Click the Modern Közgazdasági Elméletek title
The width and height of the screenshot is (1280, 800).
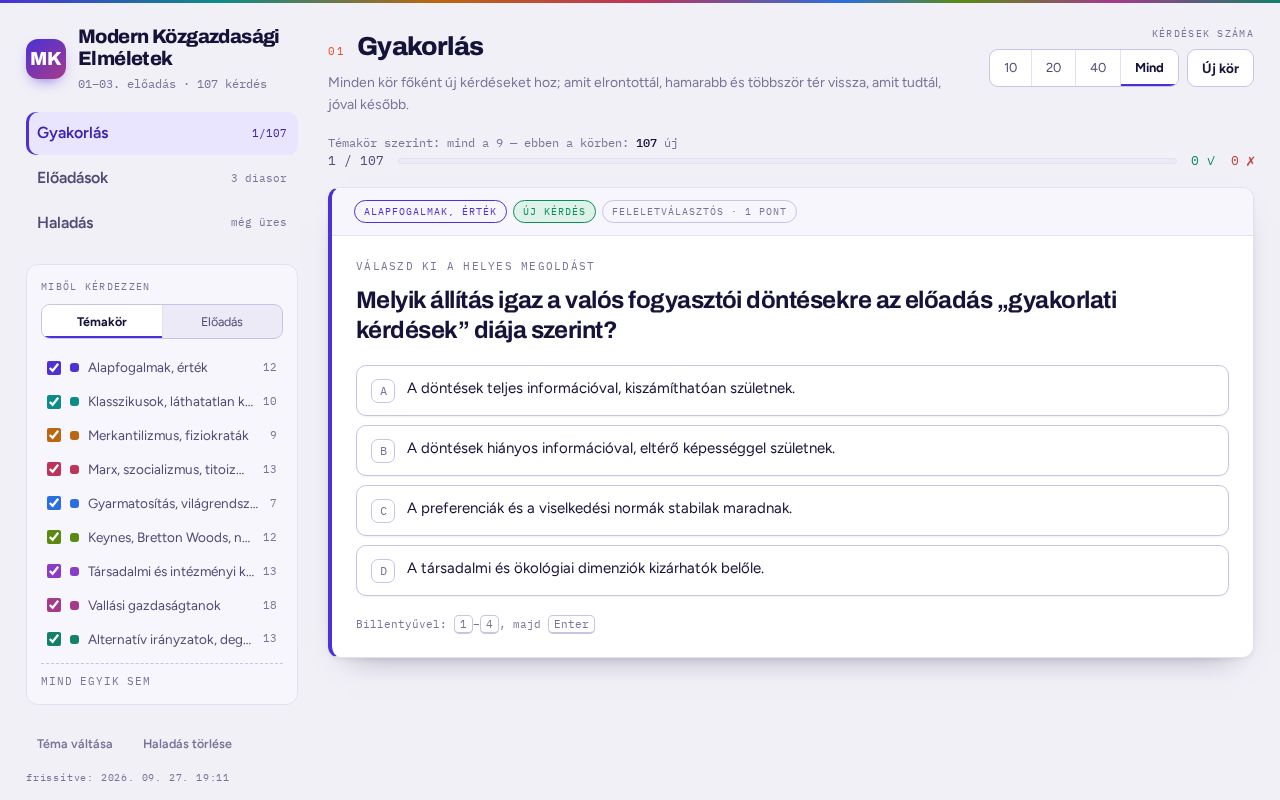pyautogui.click(x=178, y=48)
